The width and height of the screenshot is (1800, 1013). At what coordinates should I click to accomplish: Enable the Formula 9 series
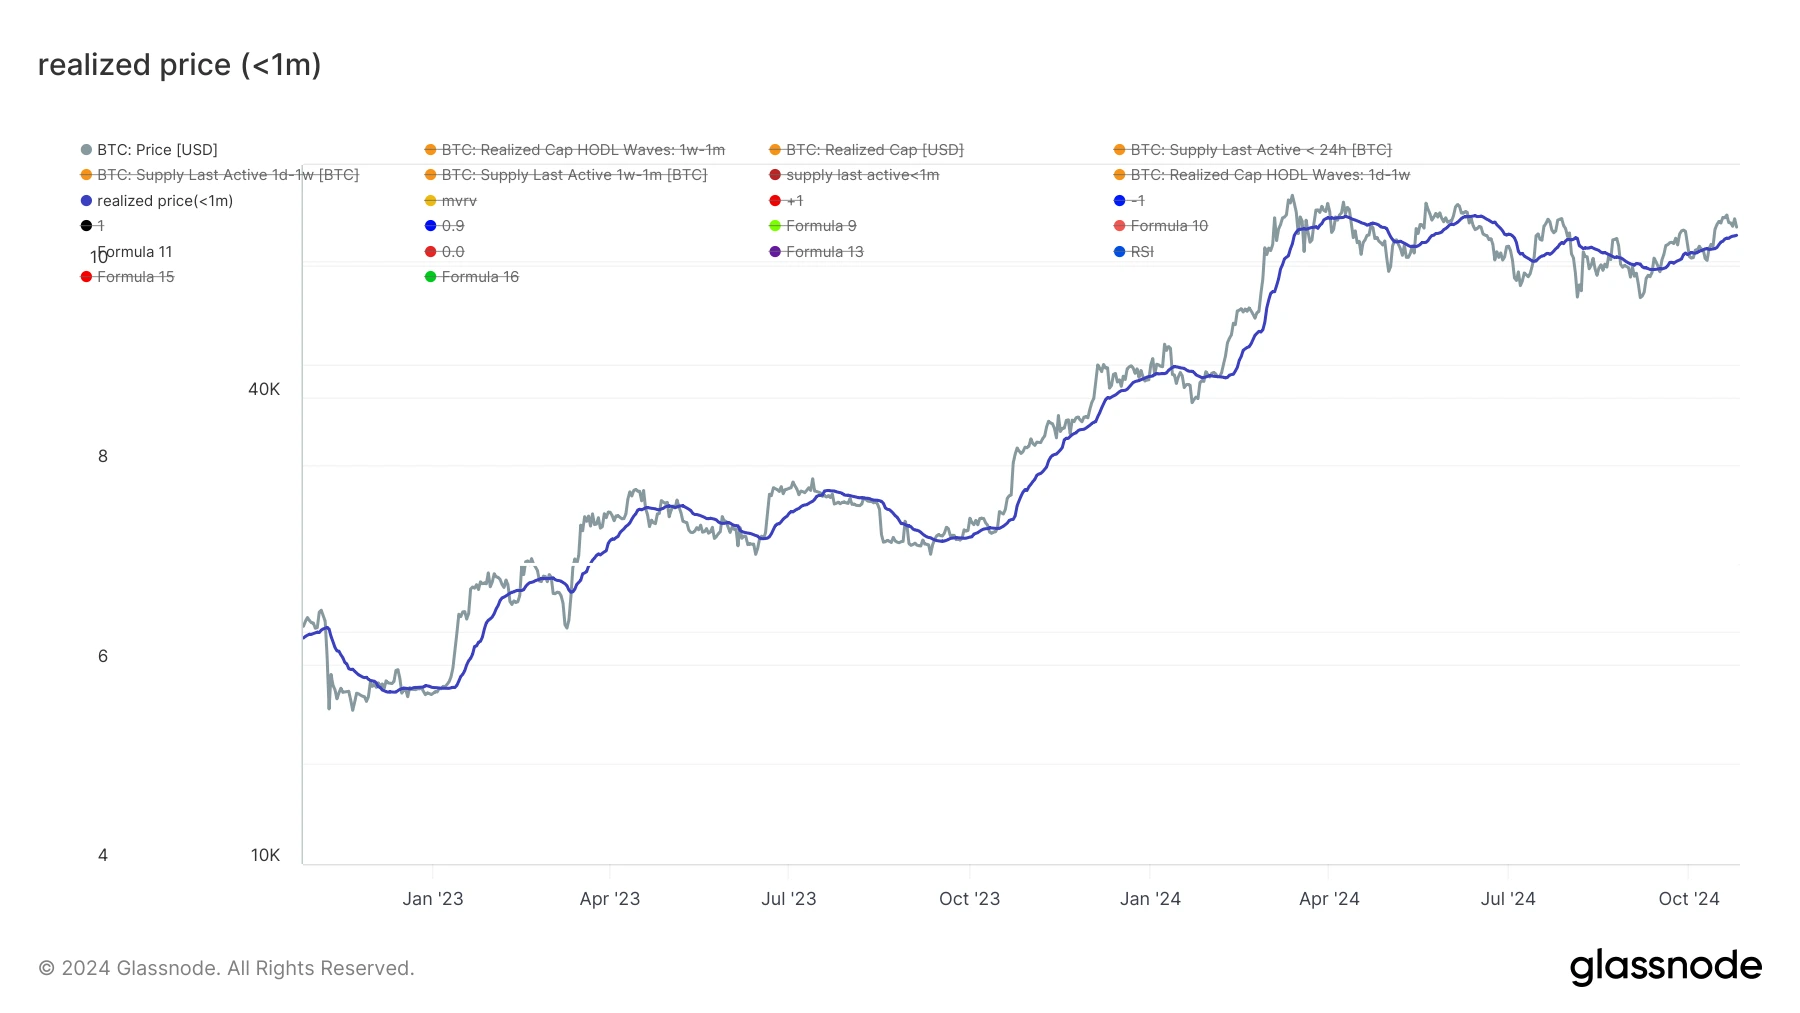813,226
